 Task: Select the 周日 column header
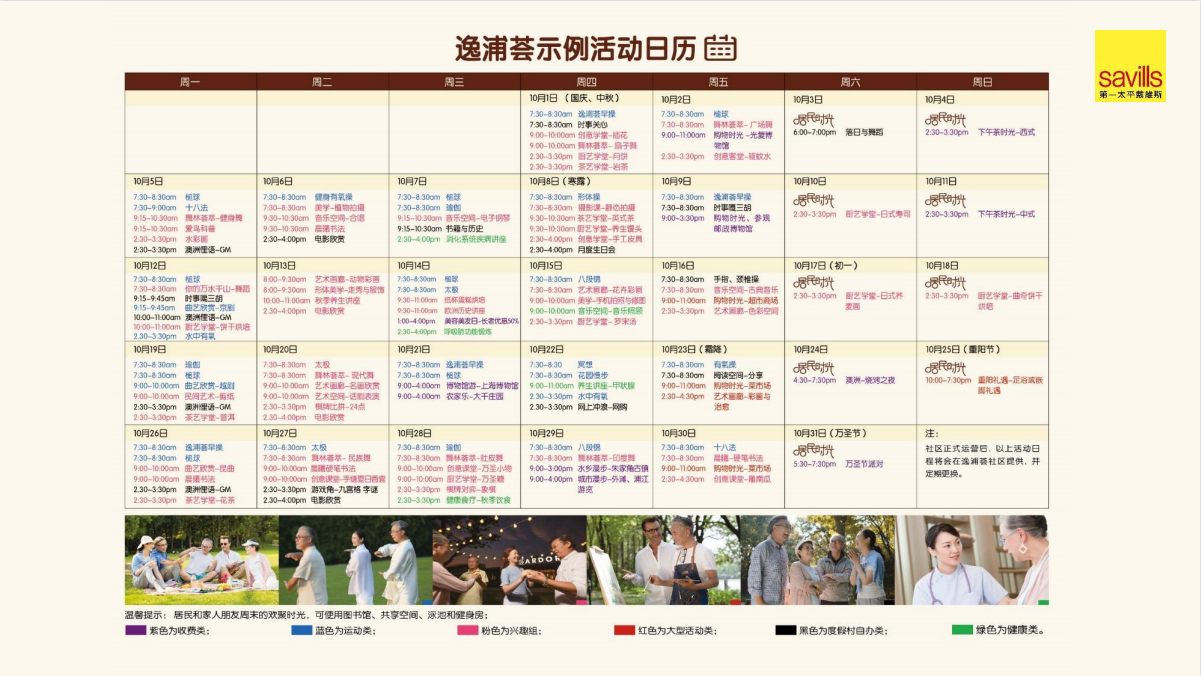coord(982,82)
